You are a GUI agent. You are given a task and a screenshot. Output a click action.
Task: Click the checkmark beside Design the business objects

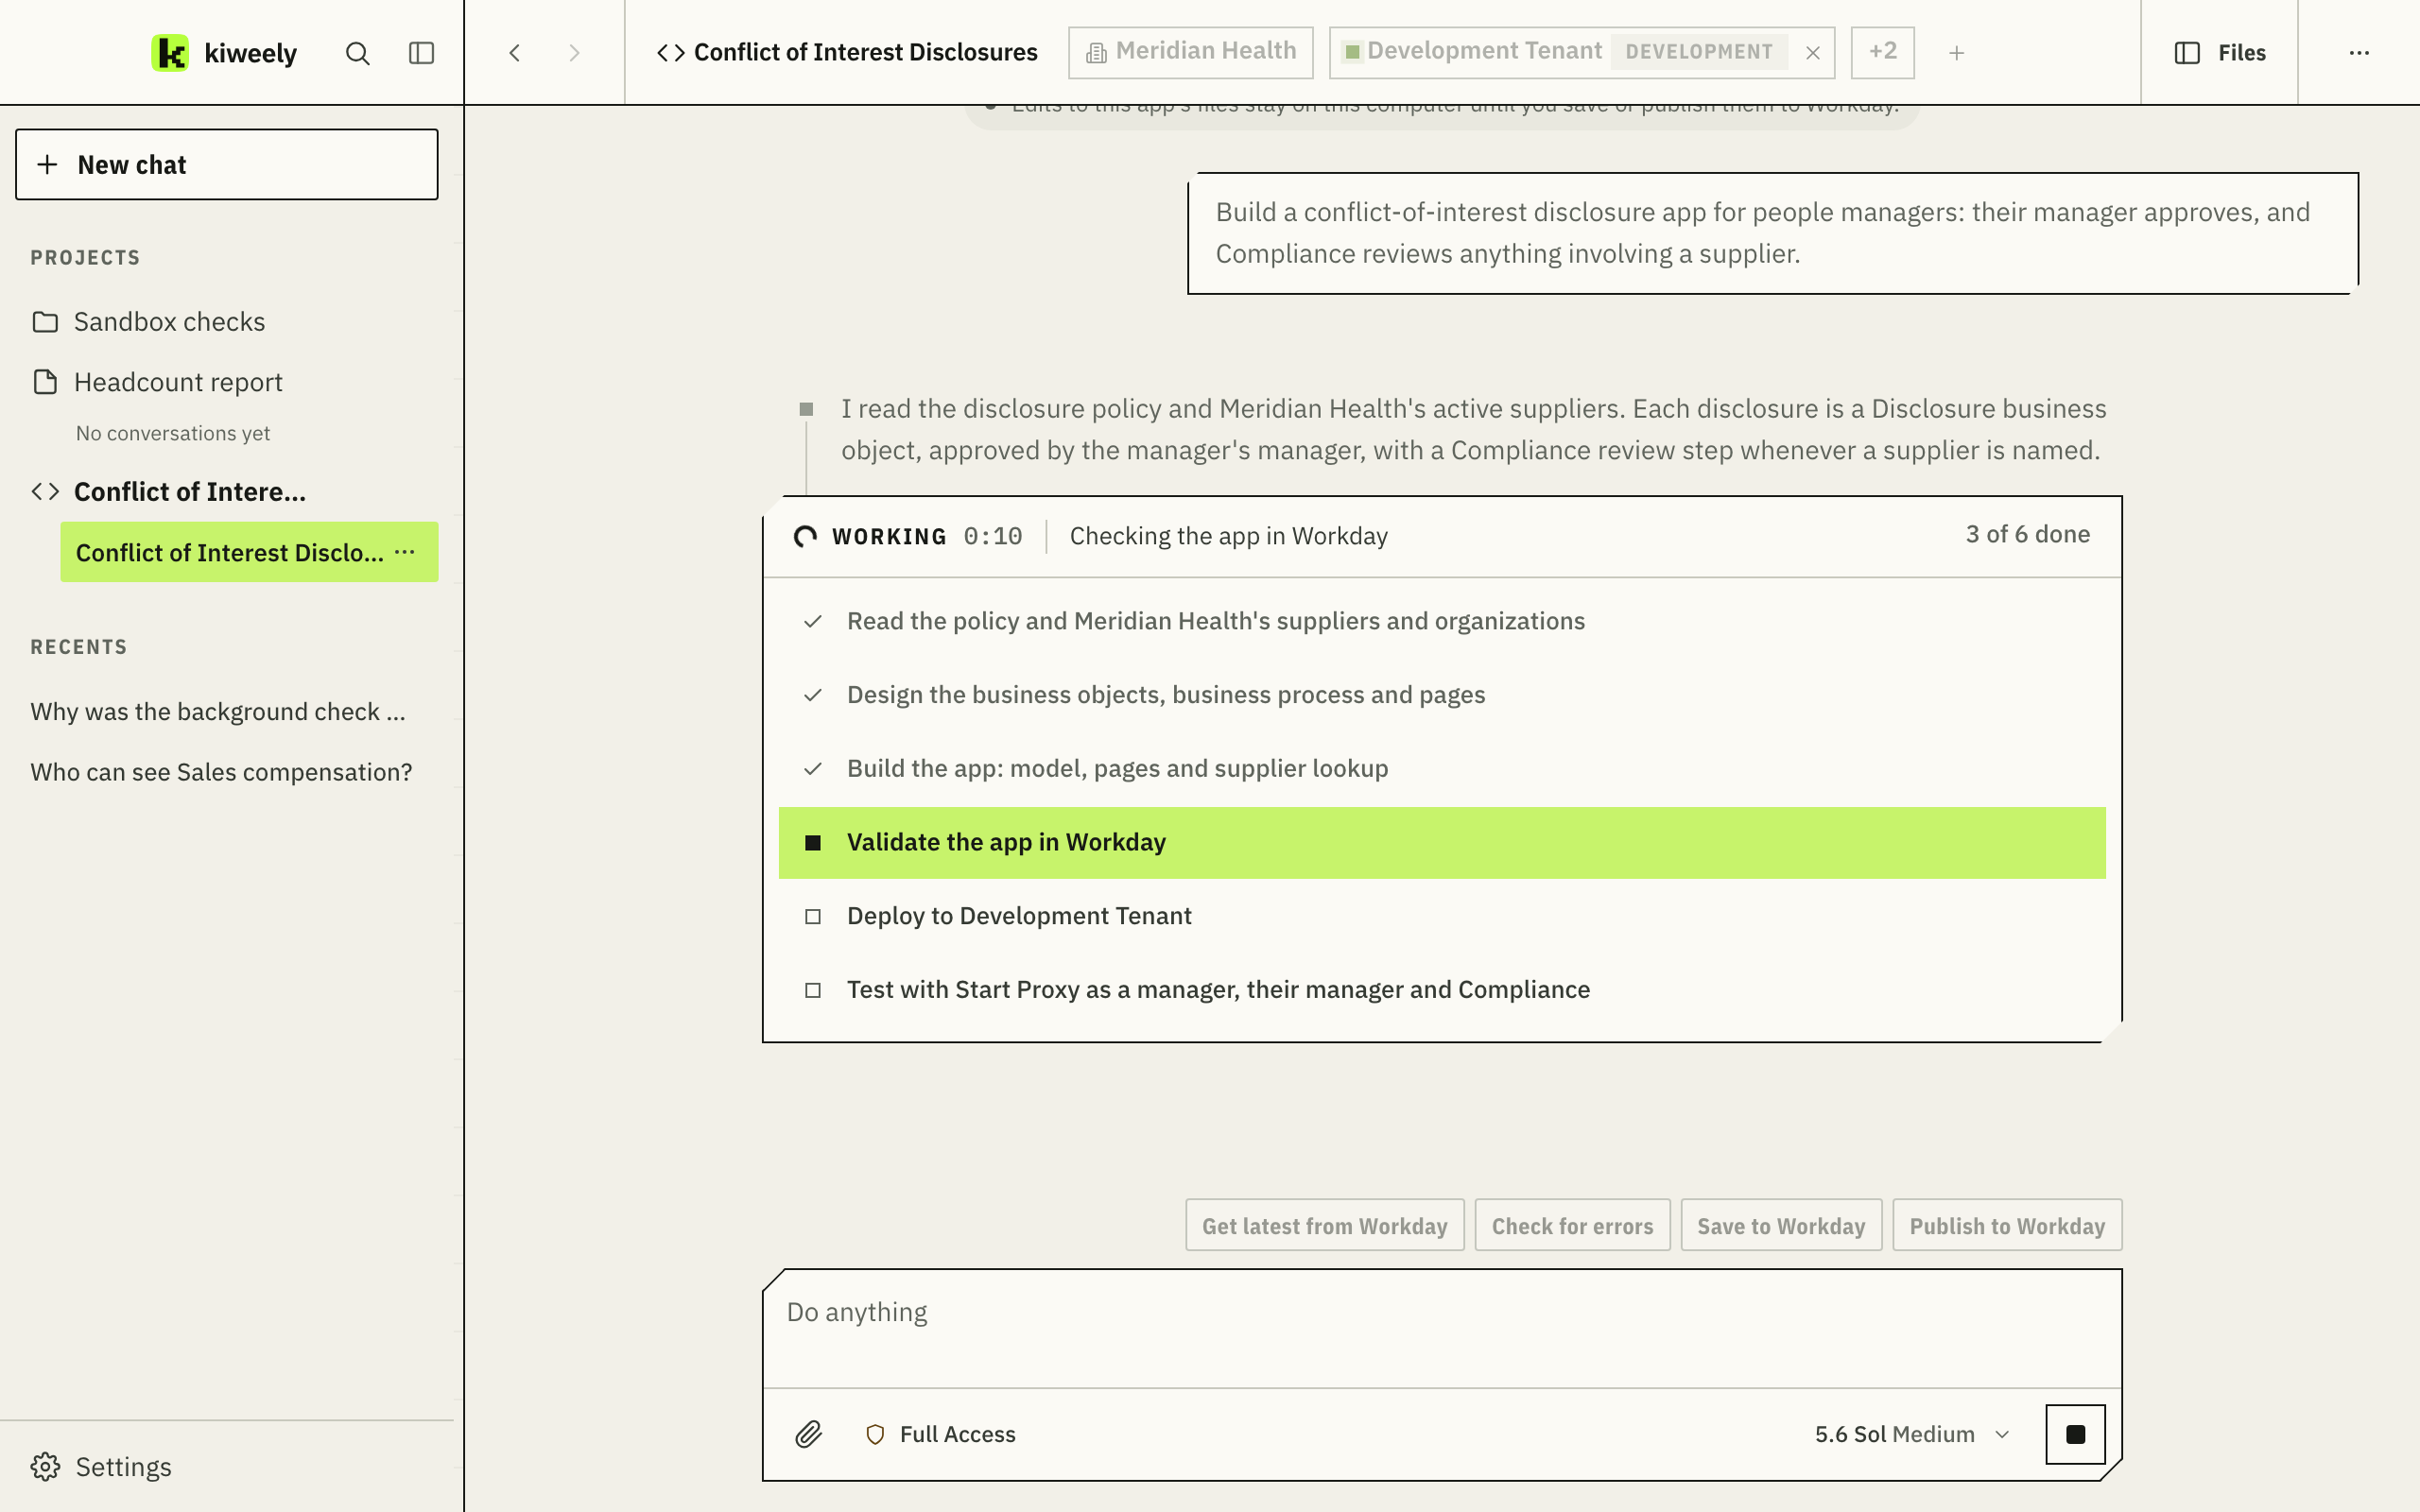[813, 696]
